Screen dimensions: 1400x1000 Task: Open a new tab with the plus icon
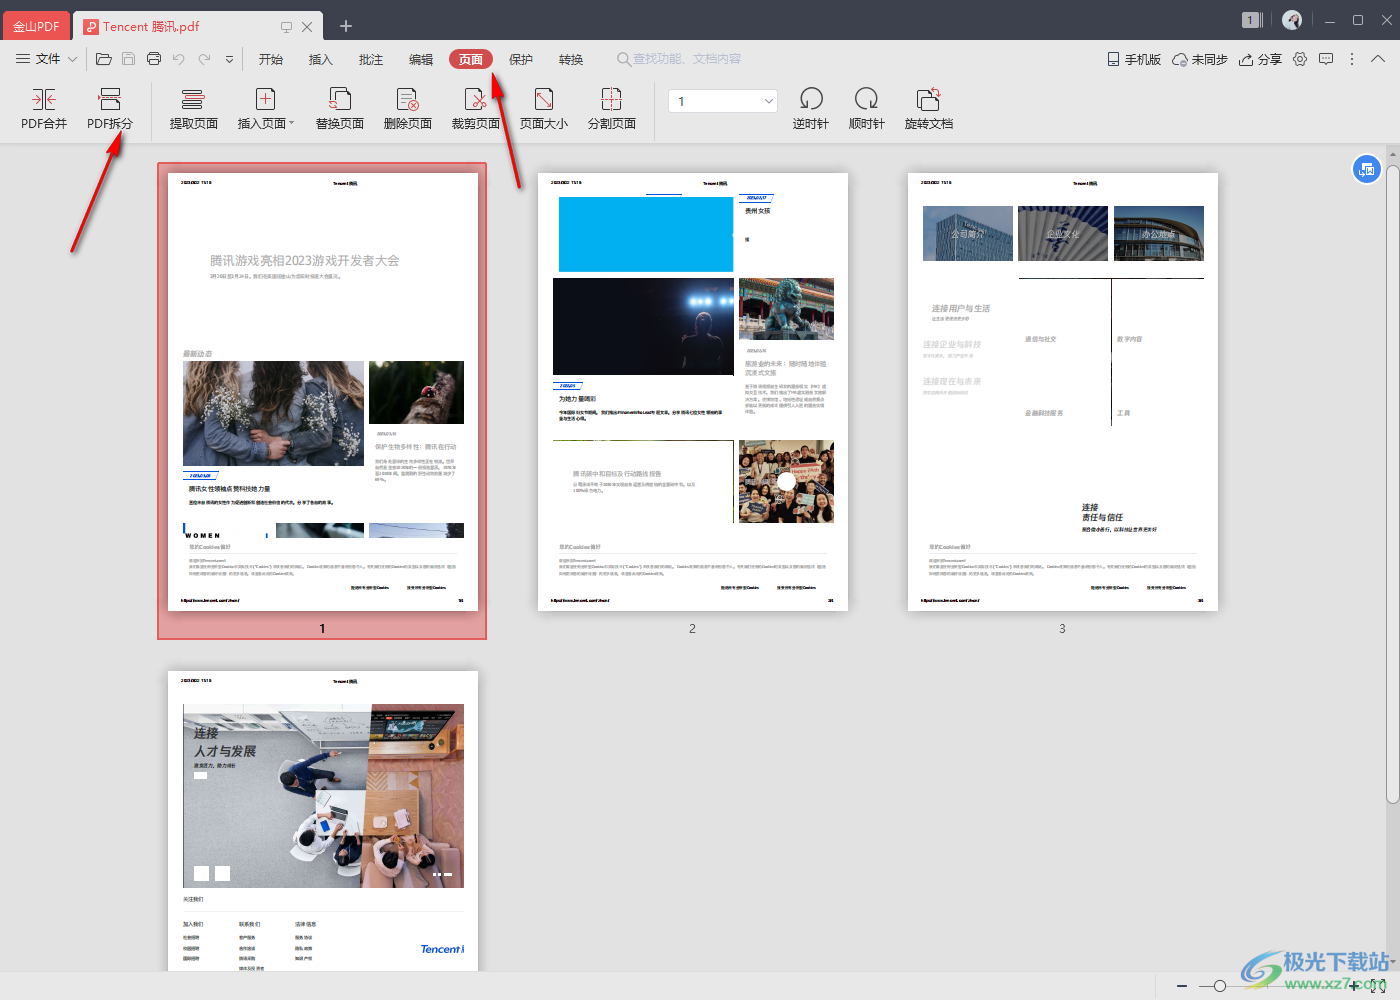(x=346, y=26)
